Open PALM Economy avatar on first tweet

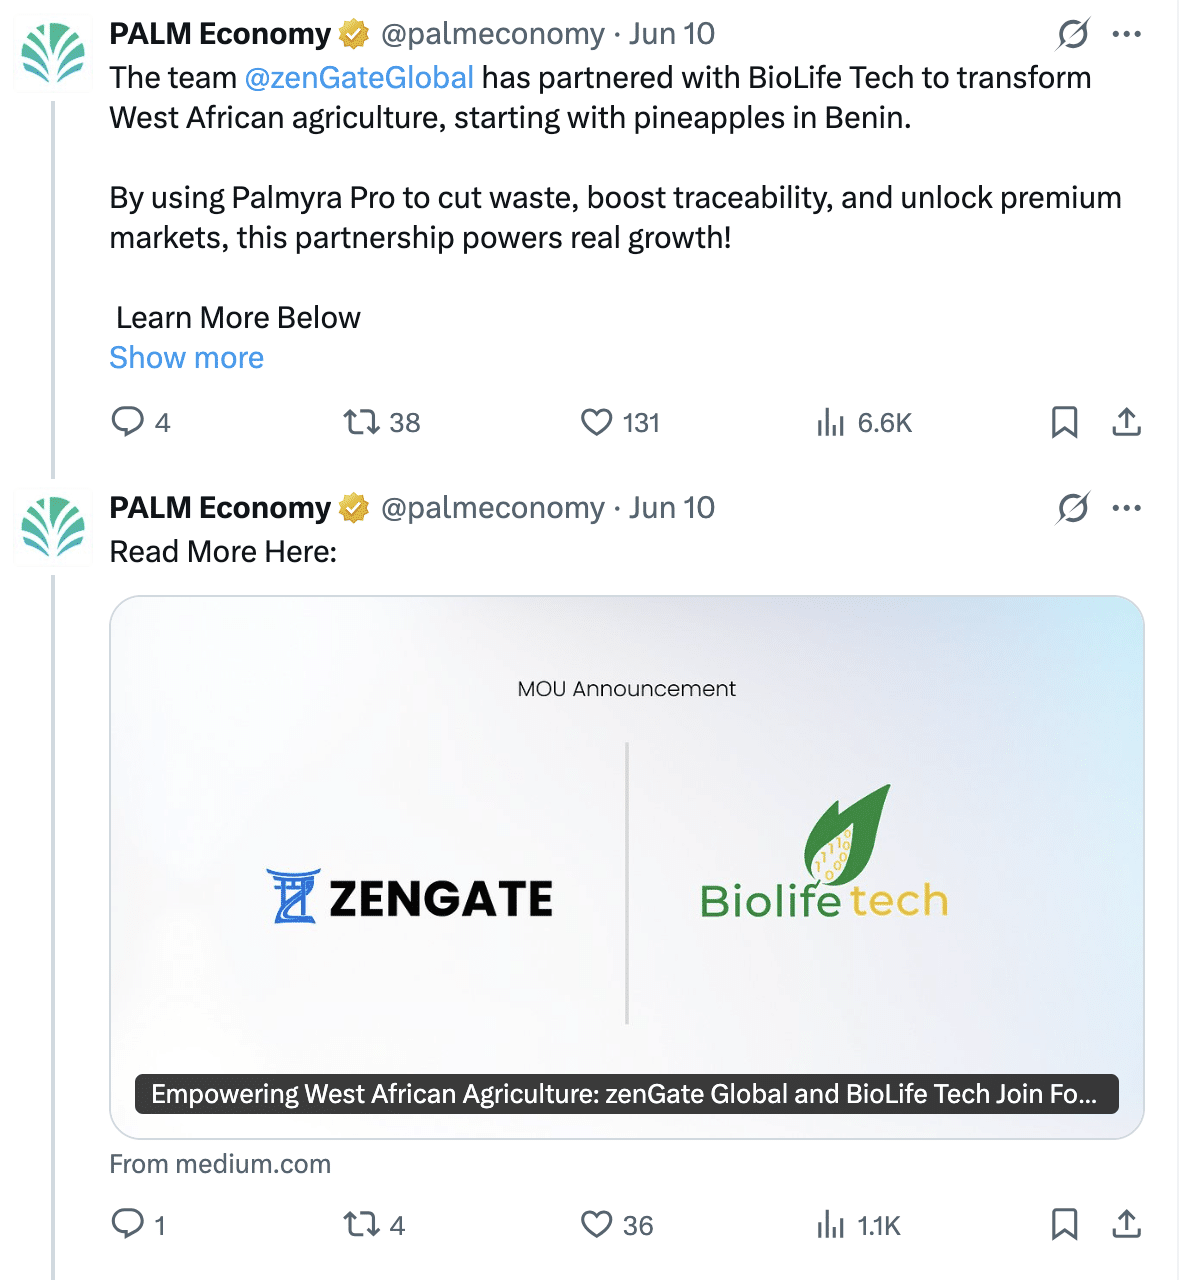point(53,53)
